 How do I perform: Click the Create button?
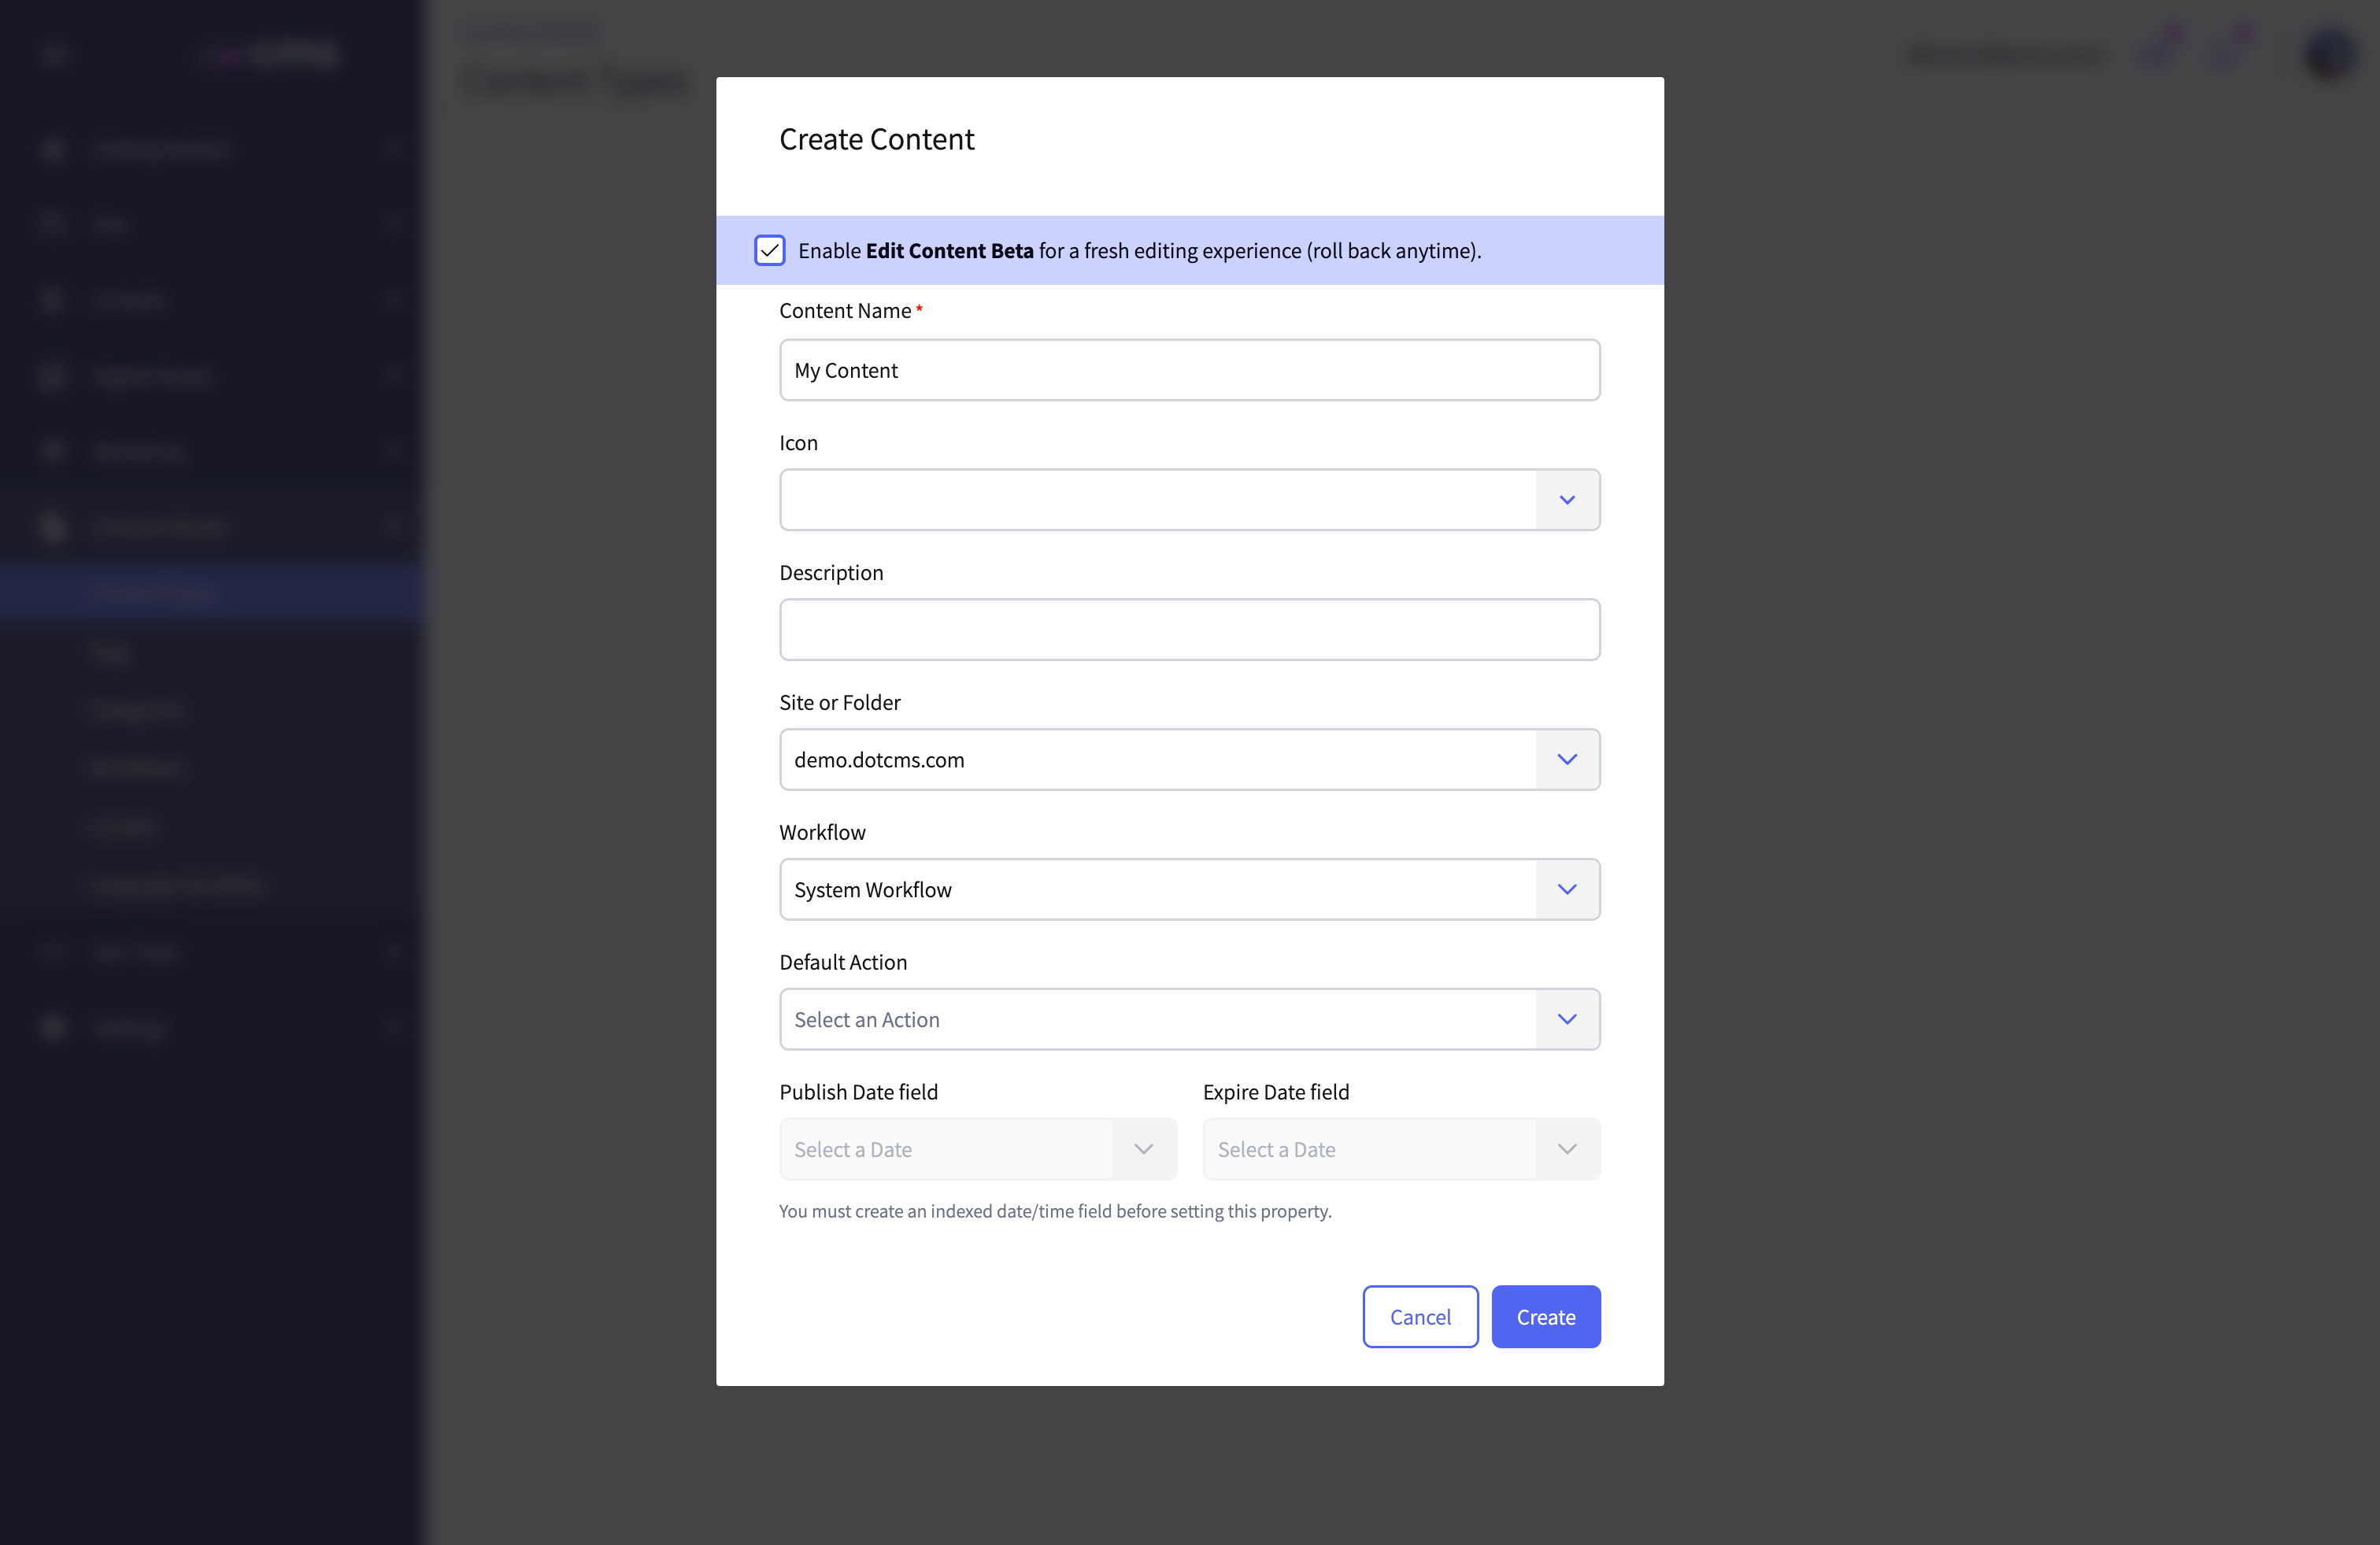(x=1545, y=1316)
